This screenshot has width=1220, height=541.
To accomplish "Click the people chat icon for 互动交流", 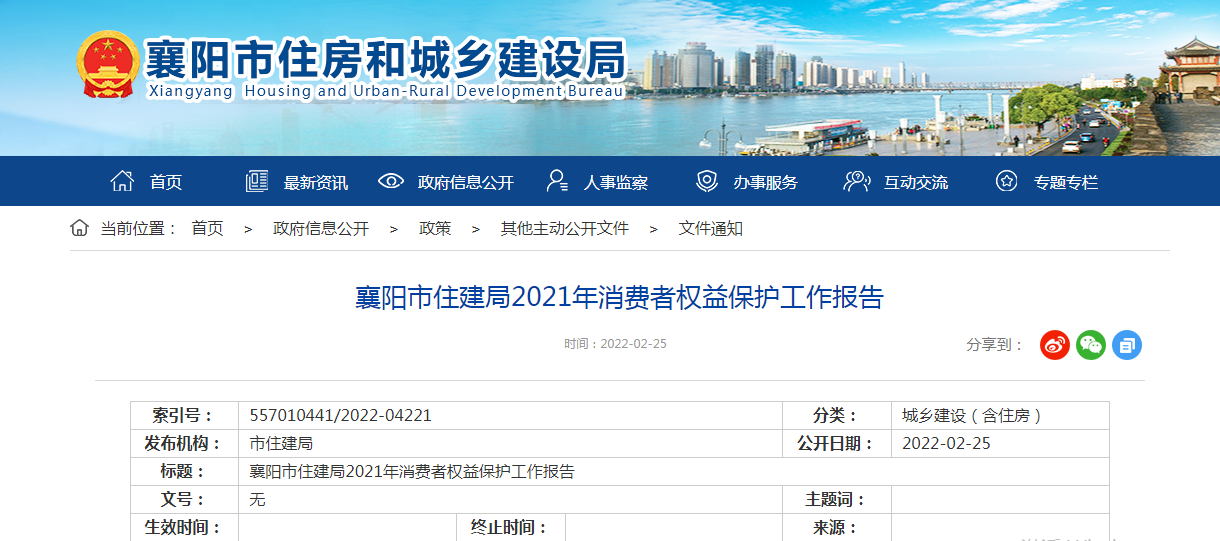I will [856, 181].
